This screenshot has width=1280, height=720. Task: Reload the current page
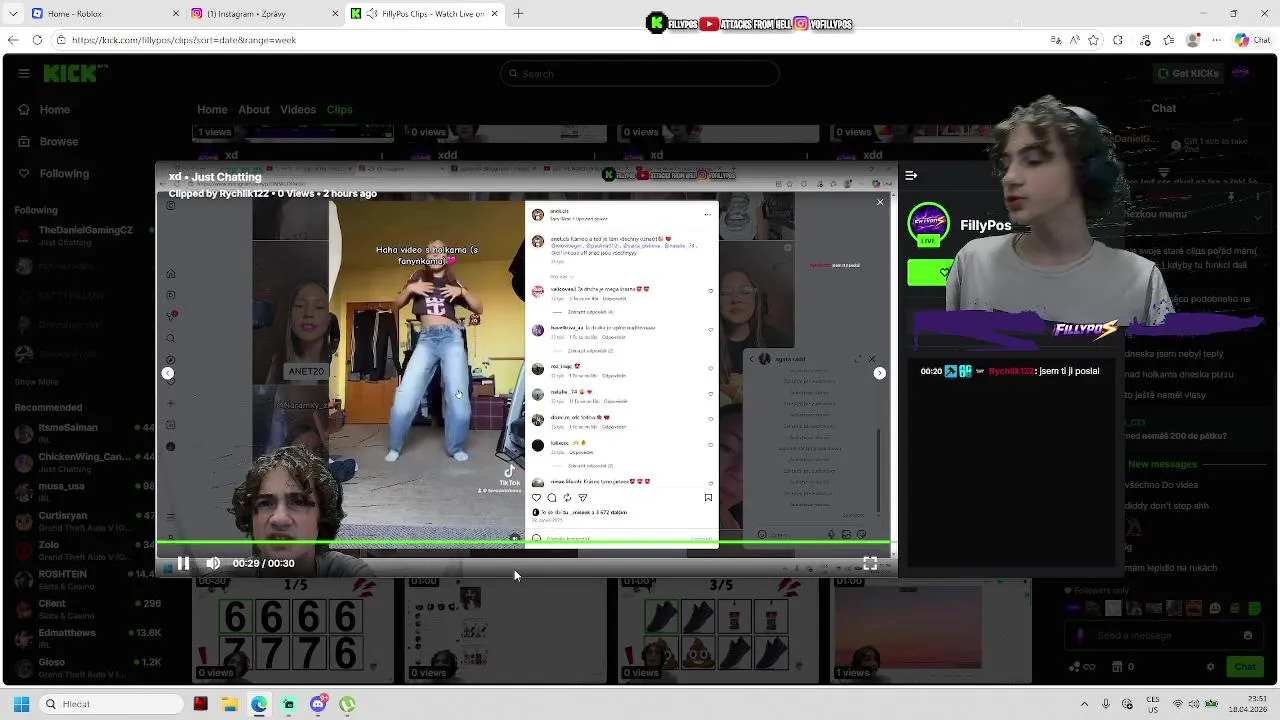coord(37,40)
